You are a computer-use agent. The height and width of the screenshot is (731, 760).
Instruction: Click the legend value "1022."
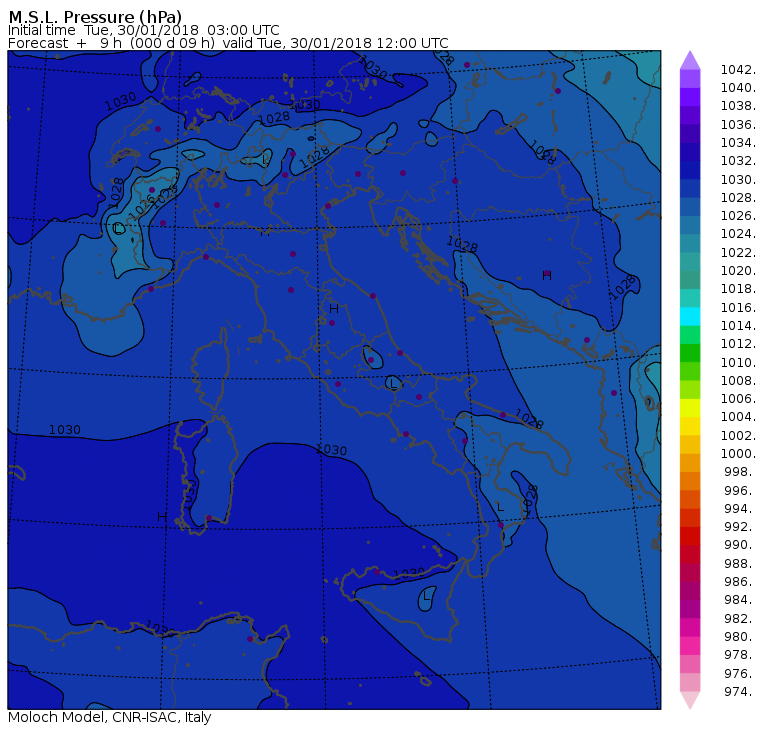tap(738, 253)
